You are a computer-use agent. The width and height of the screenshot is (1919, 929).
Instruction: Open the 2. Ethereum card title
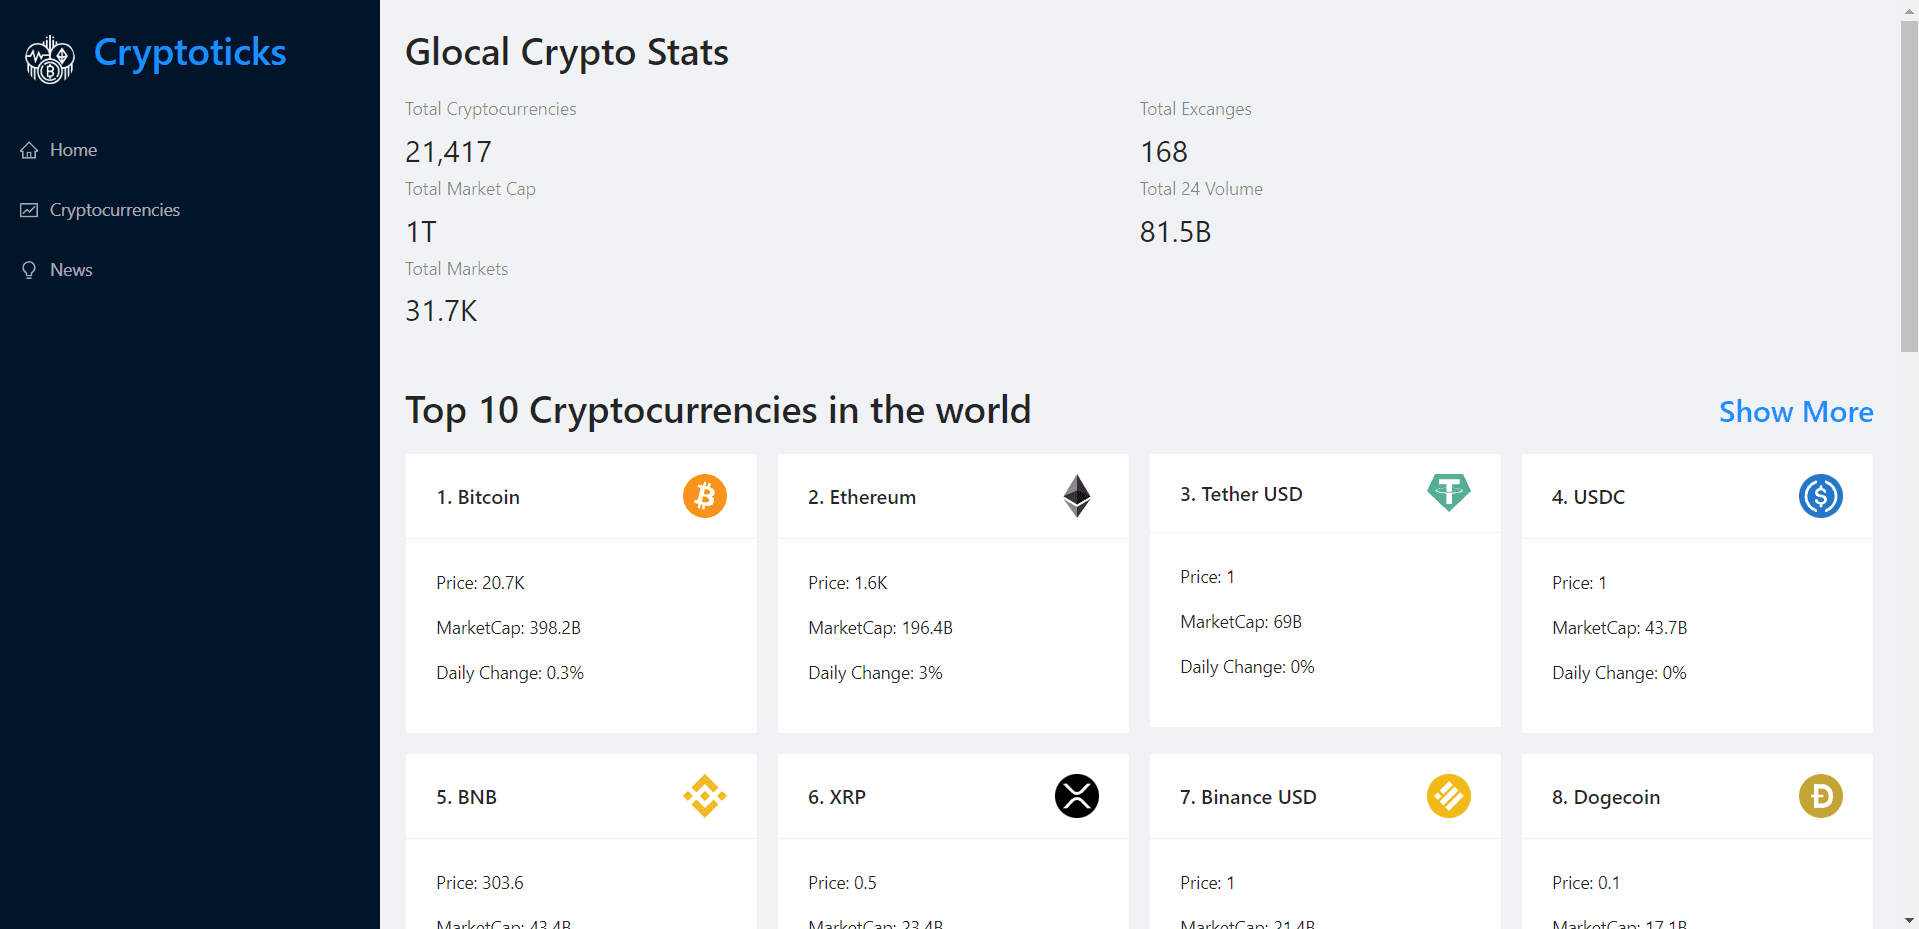point(862,497)
